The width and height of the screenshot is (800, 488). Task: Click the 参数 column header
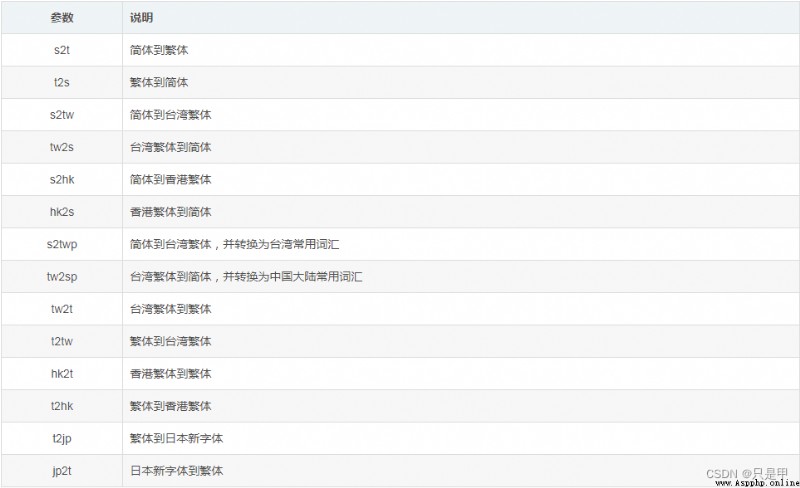click(62, 17)
